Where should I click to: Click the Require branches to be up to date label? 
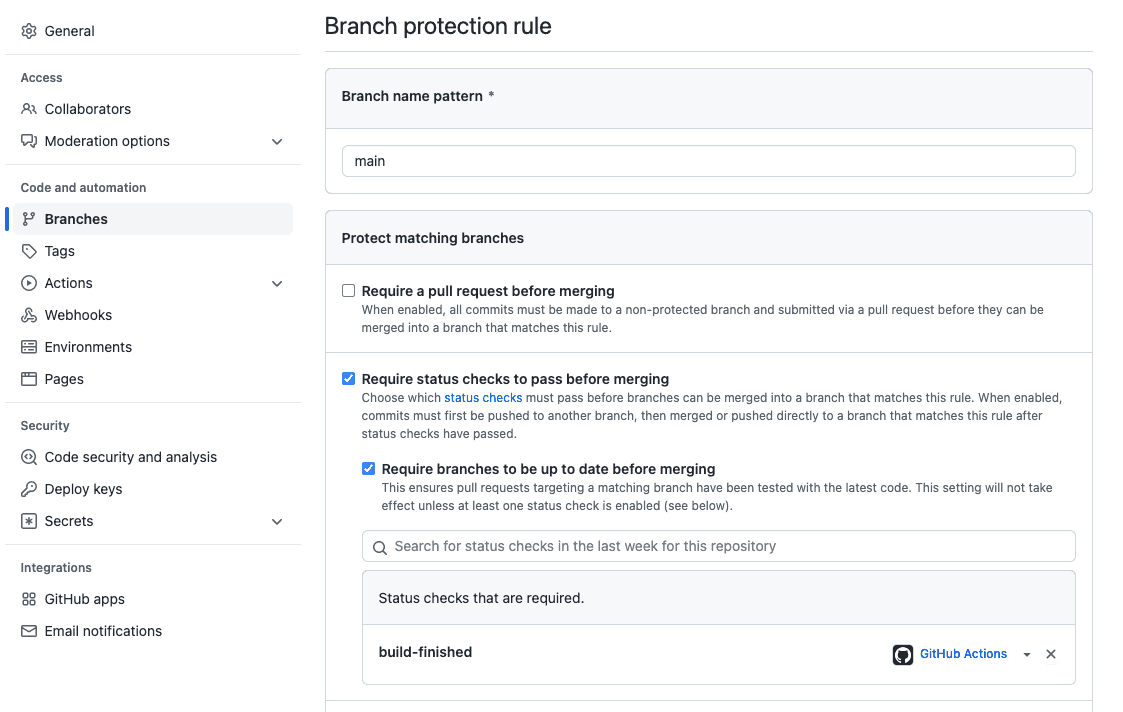pyautogui.click(x=549, y=469)
